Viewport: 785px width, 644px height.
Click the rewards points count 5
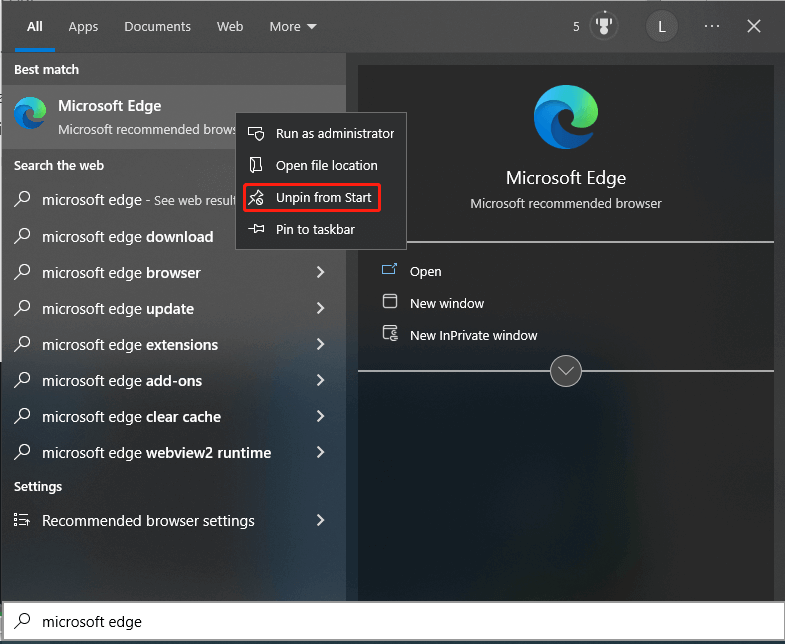(x=576, y=27)
